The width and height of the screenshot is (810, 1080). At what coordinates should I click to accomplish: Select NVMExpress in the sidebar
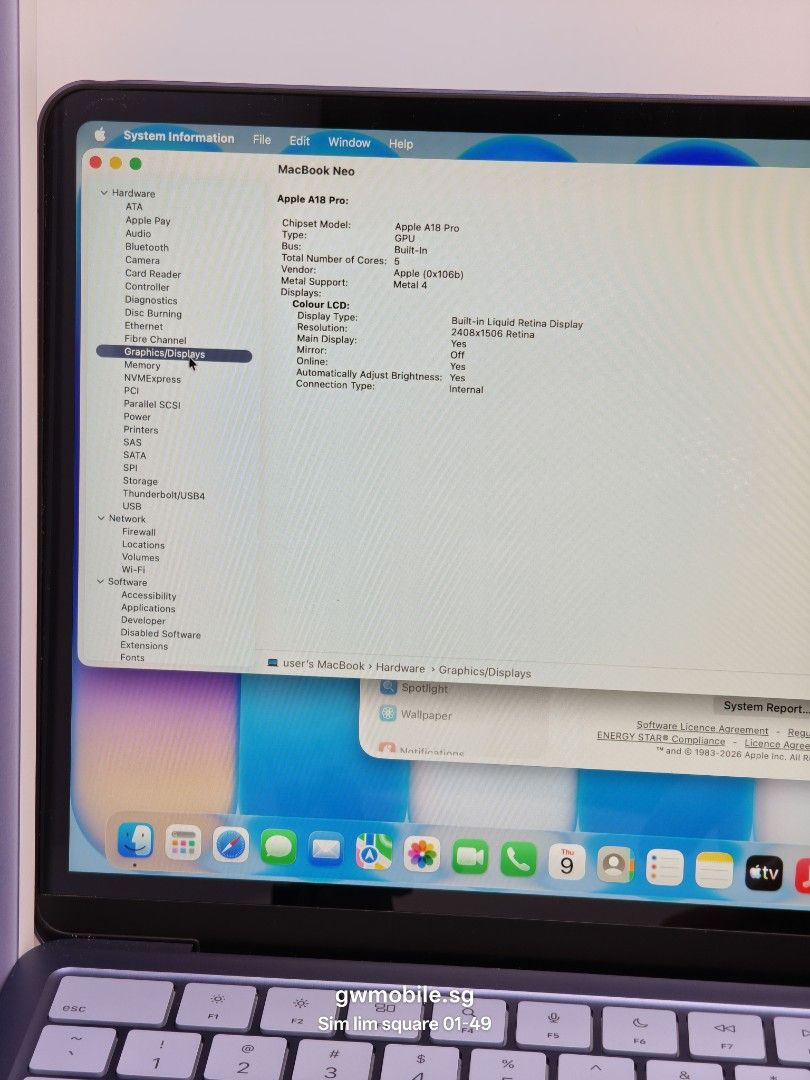tap(152, 378)
